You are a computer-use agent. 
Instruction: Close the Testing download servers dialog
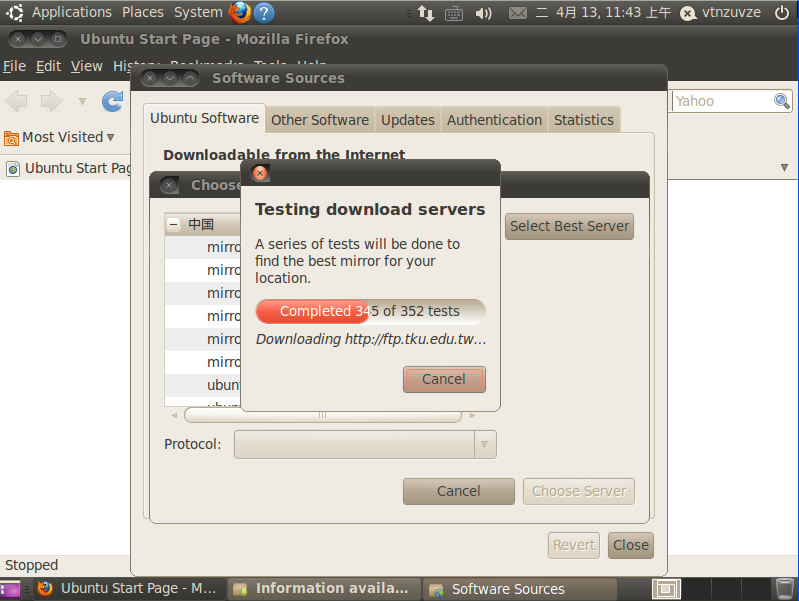point(260,173)
